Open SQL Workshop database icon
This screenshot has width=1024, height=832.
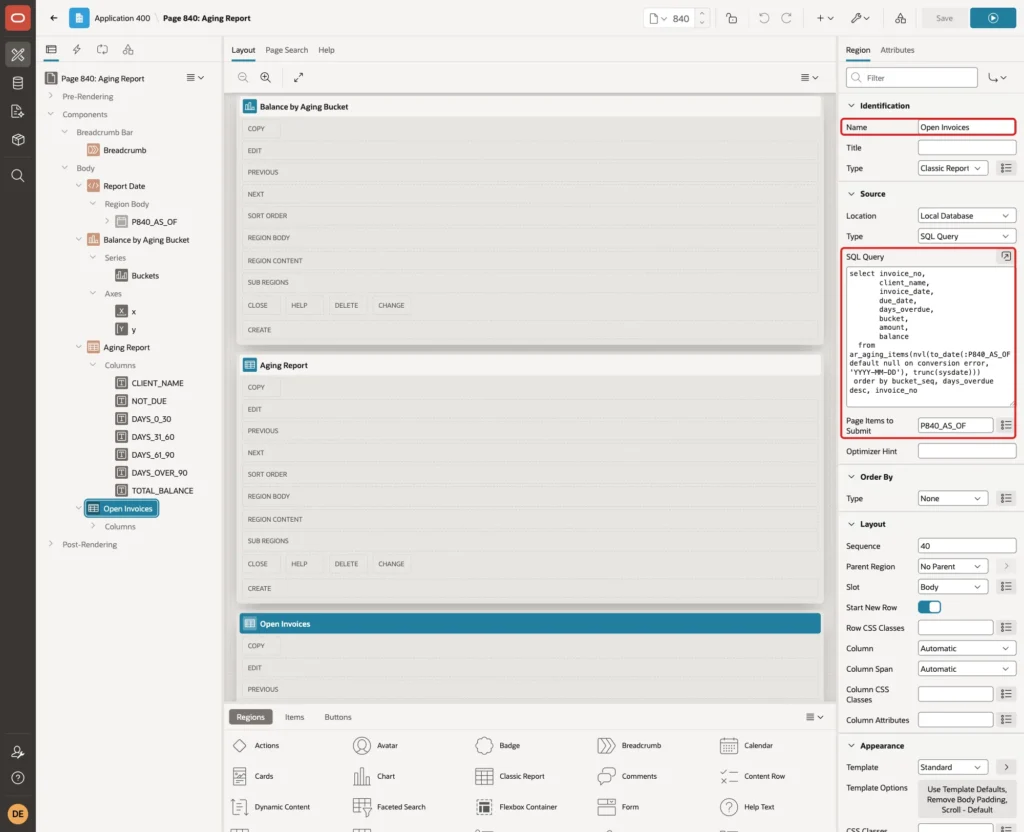tap(18, 83)
